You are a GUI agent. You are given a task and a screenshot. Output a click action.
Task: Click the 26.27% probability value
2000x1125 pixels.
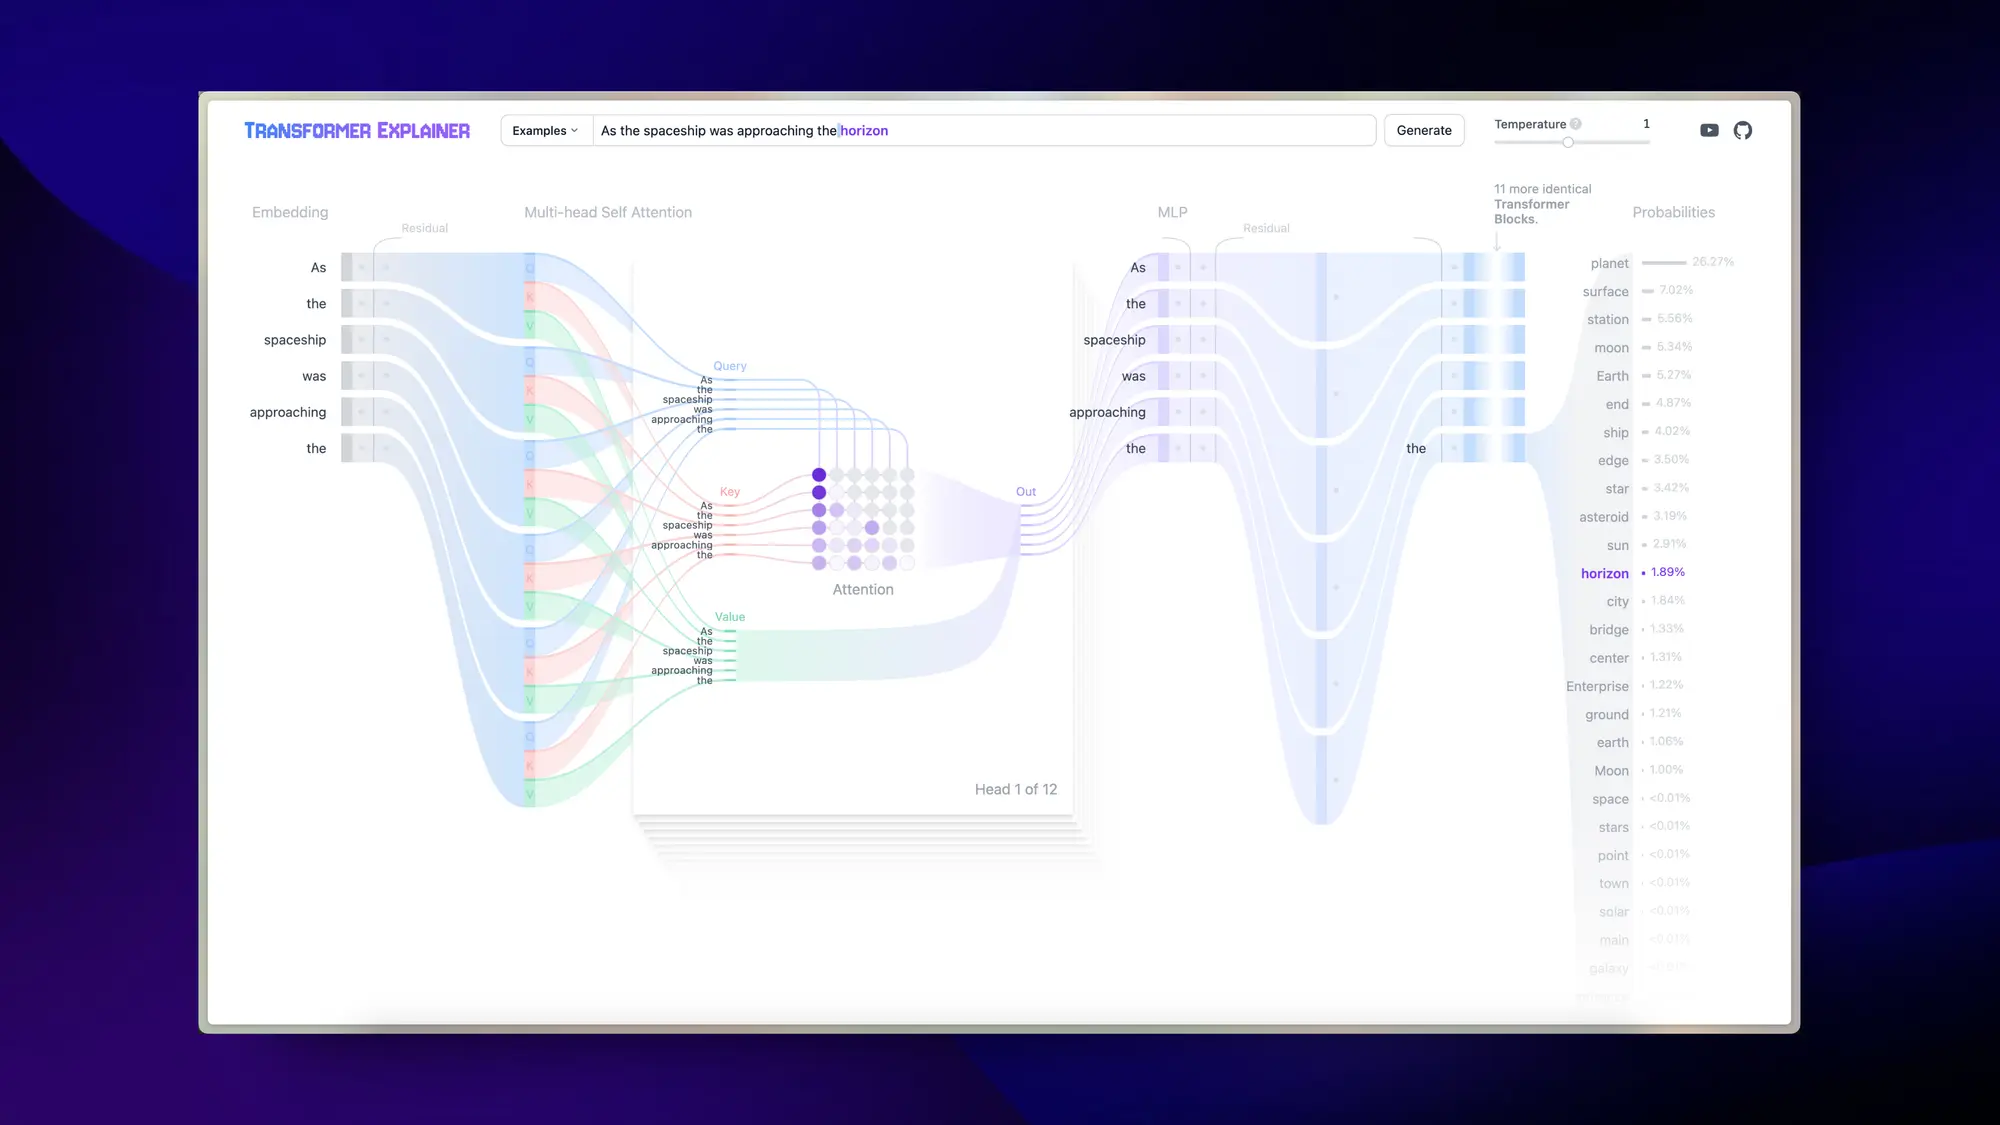click(x=1713, y=262)
